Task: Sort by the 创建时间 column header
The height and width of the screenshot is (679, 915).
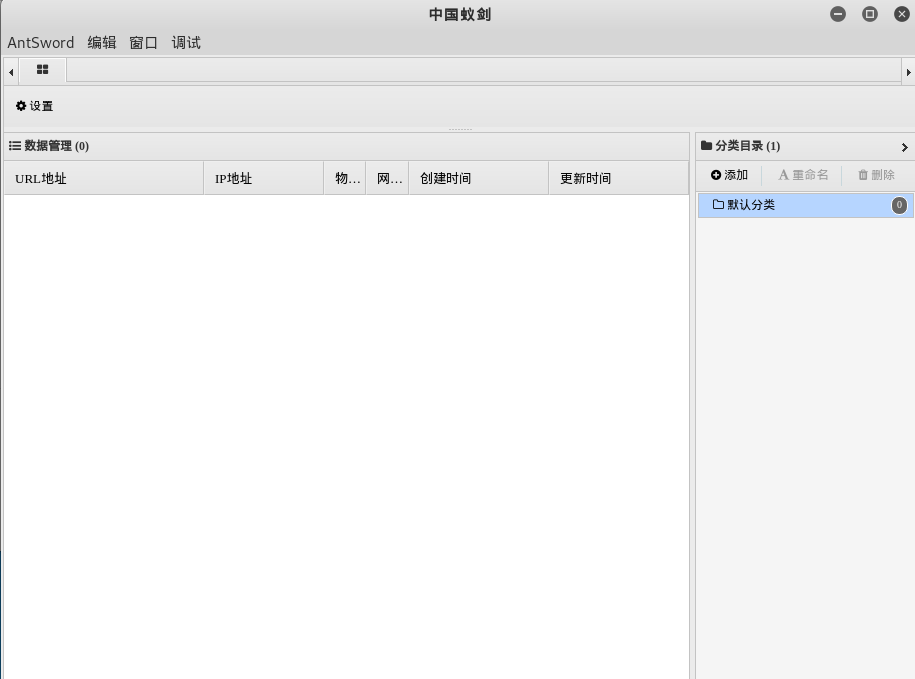Action: tap(479, 178)
